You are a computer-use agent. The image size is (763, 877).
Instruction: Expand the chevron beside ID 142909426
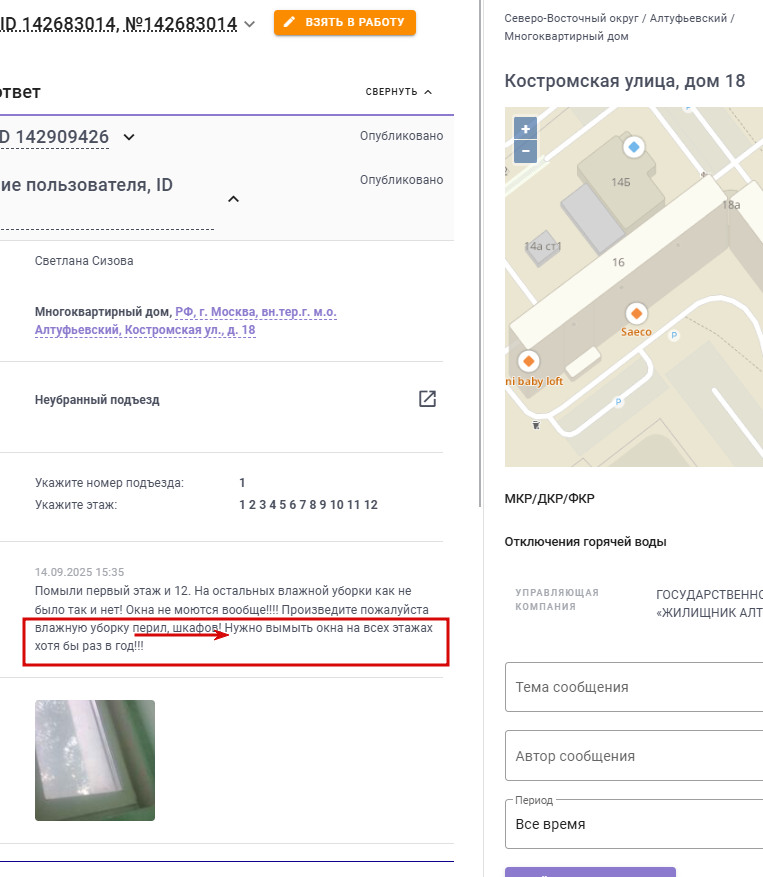pyautogui.click(x=129, y=137)
